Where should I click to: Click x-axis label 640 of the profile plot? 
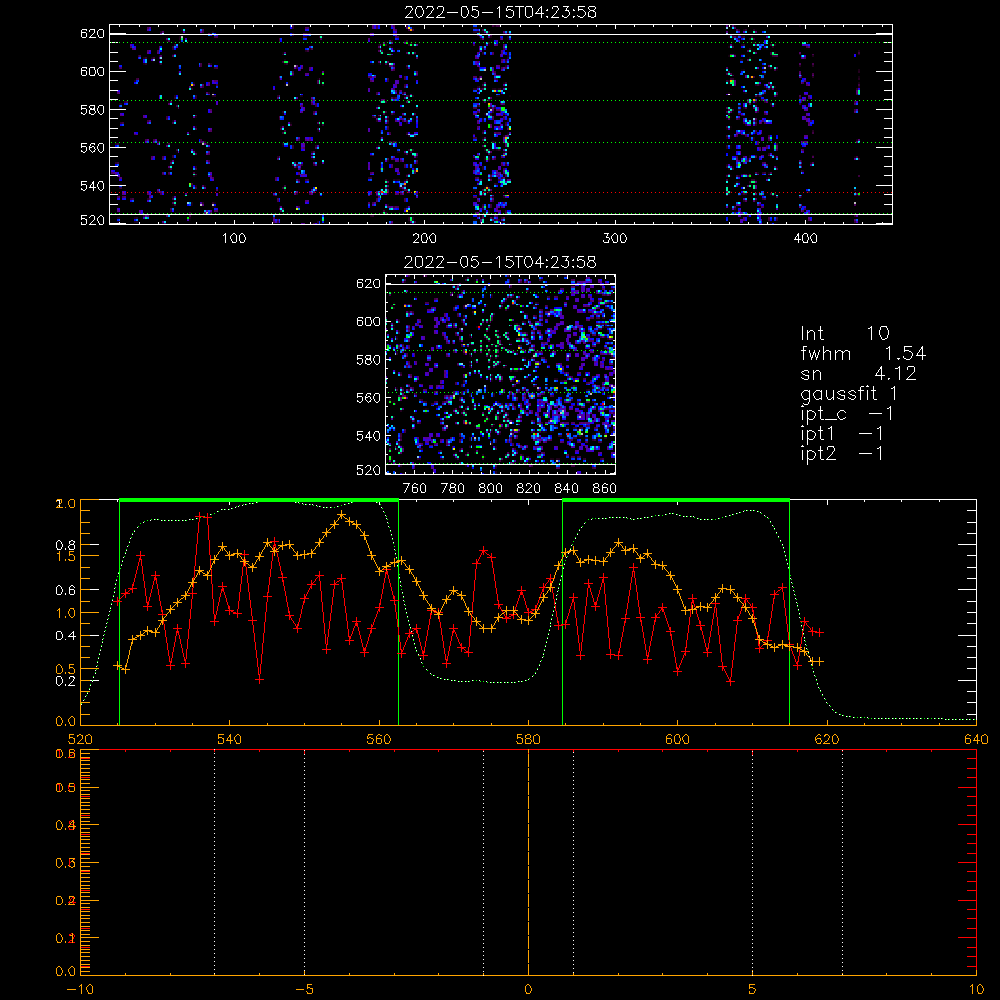tap(976, 740)
